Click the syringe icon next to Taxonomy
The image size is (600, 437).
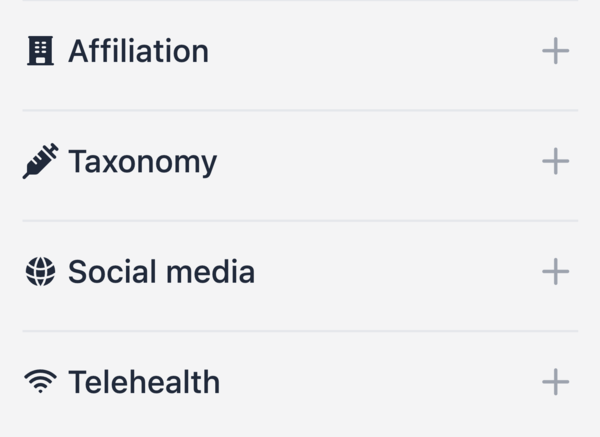pos(40,161)
